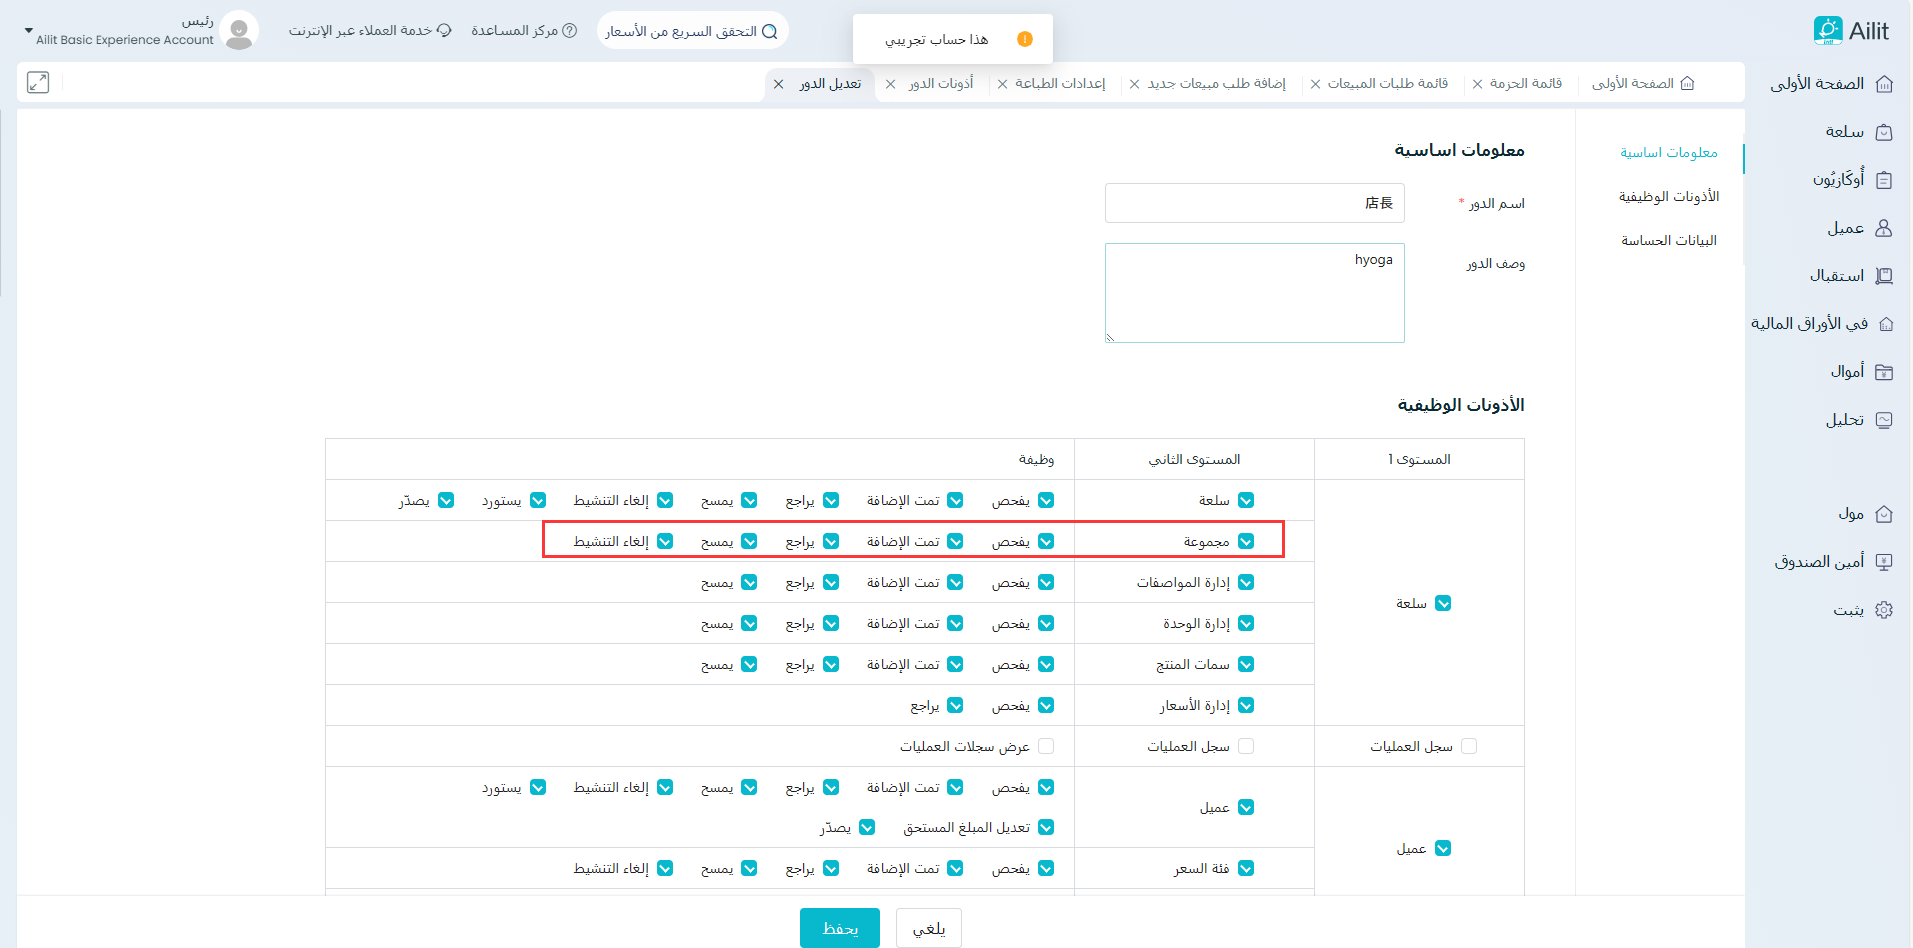This screenshot has width=1913, height=948.
Task: Open online customer service (خدمة العملاء)
Action: point(370,31)
